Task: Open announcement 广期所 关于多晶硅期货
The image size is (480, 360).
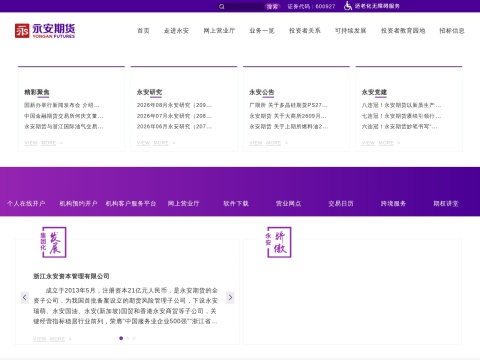Action: pos(289,105)
